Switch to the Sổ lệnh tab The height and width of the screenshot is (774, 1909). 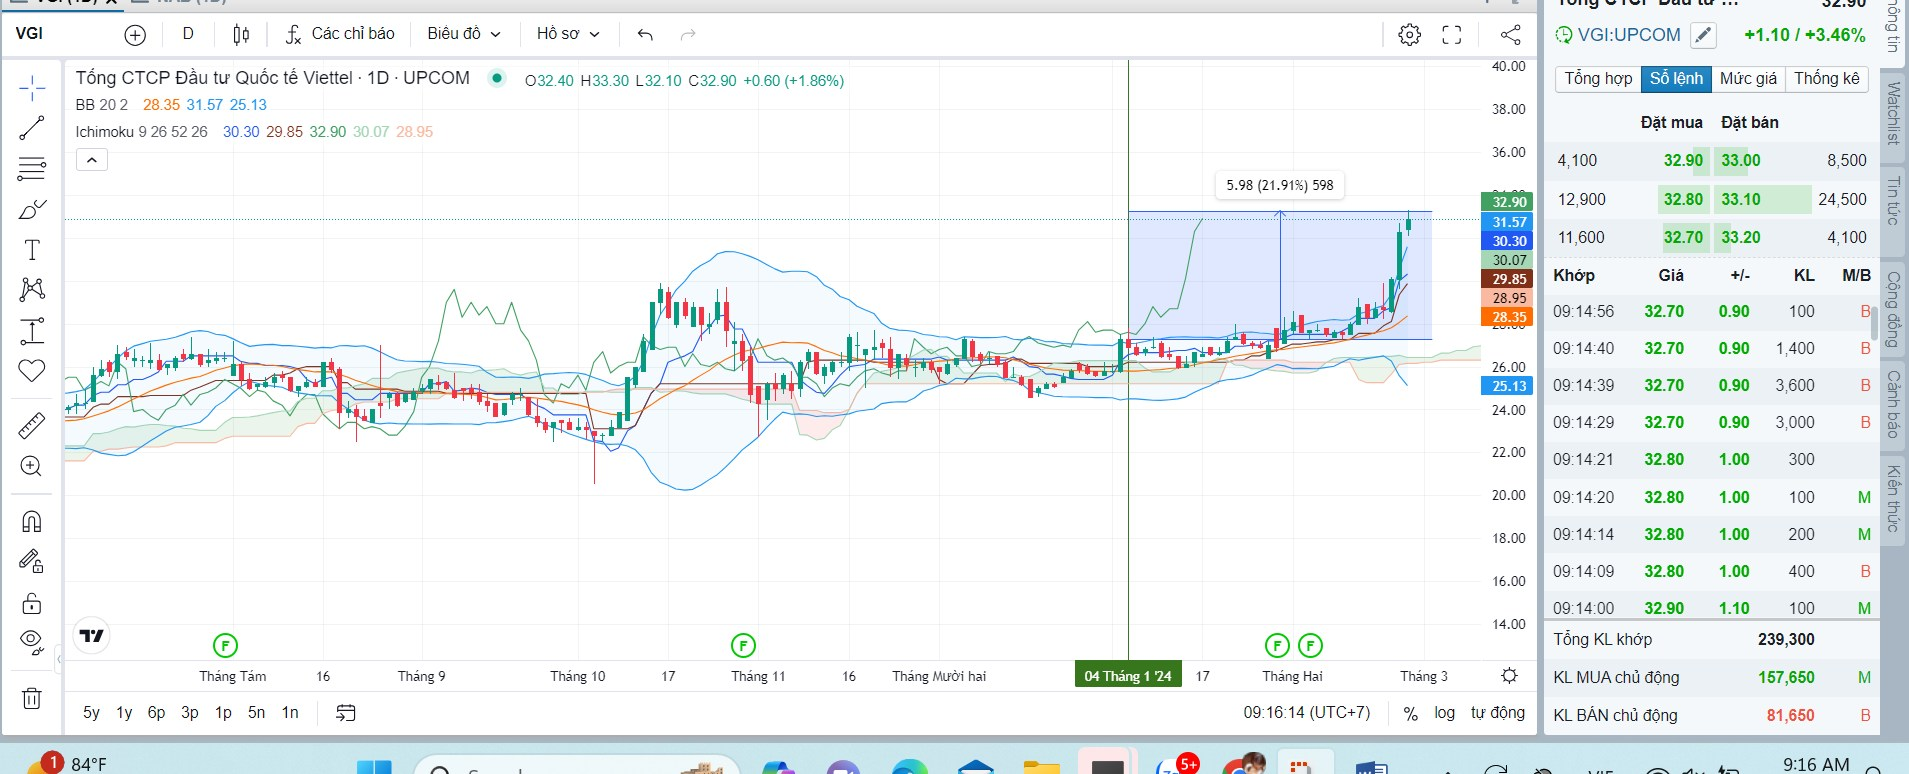point(1676,78)
